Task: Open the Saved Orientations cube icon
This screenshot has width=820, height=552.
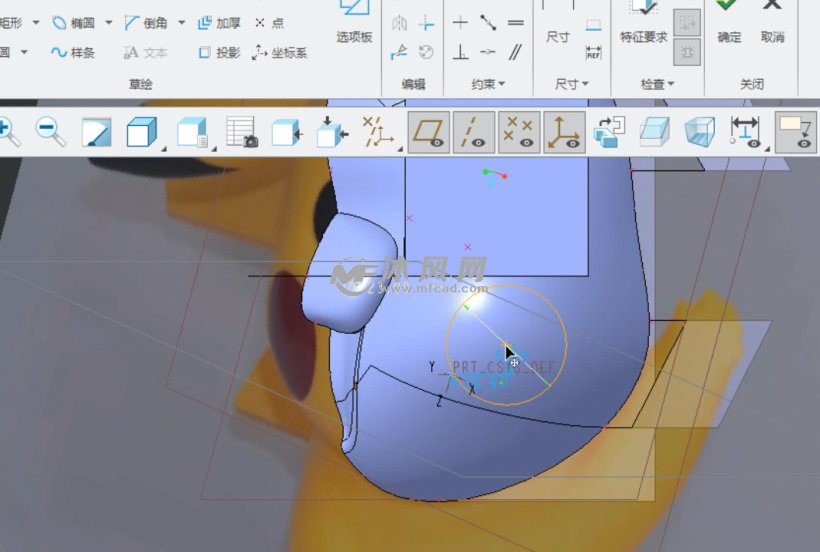Action: coord(192,132)
